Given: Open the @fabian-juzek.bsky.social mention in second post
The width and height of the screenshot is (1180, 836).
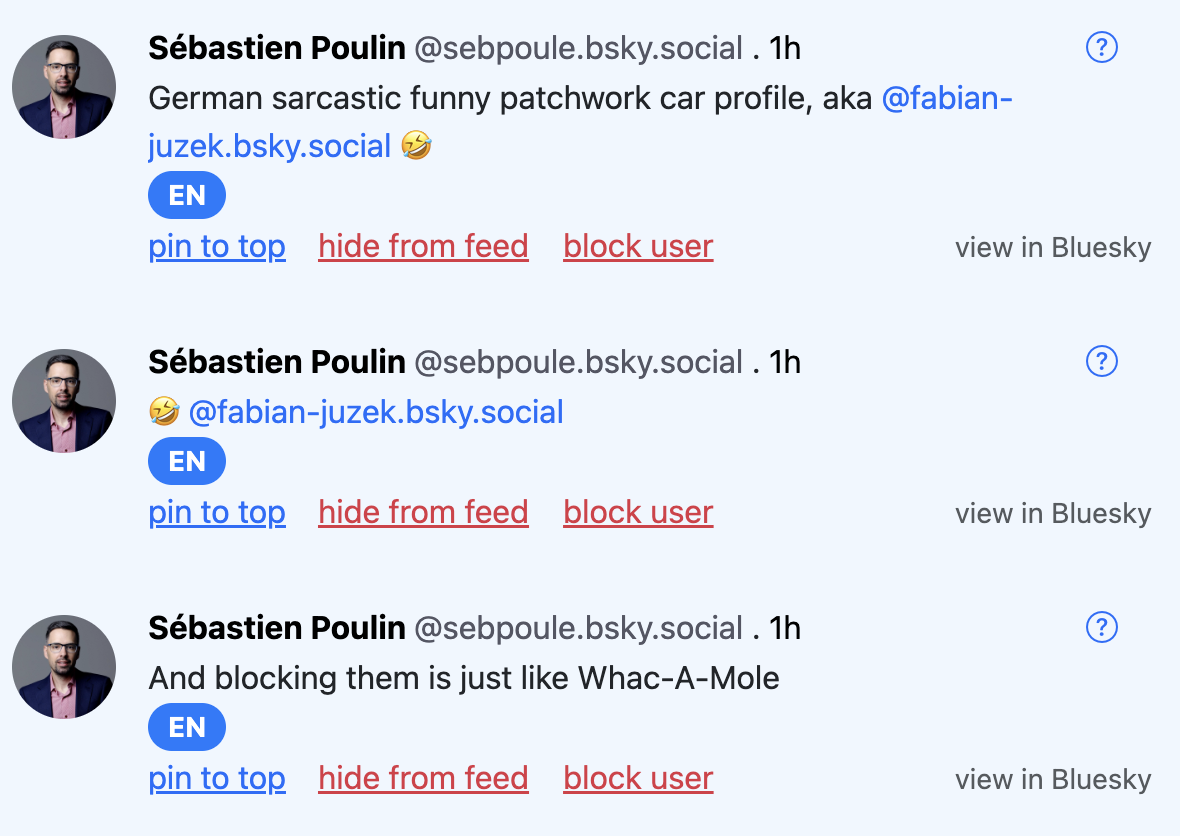Looking at the screenshot, I should (x=376, y=412).
